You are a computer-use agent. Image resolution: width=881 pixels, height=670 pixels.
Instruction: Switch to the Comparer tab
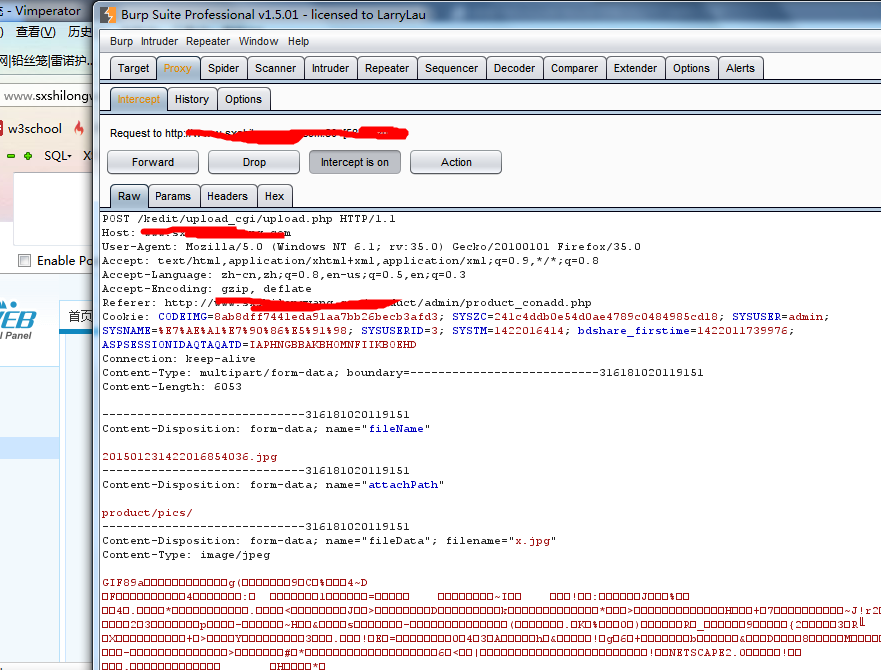click(574, 68)
